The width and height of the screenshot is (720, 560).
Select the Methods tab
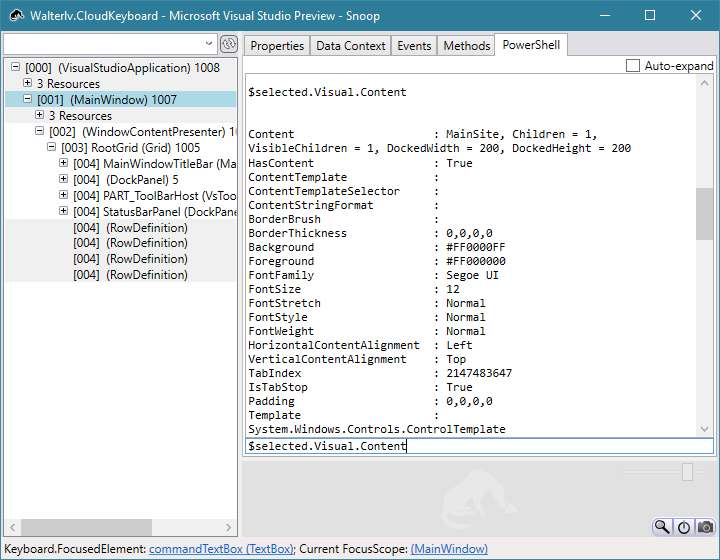467,46
